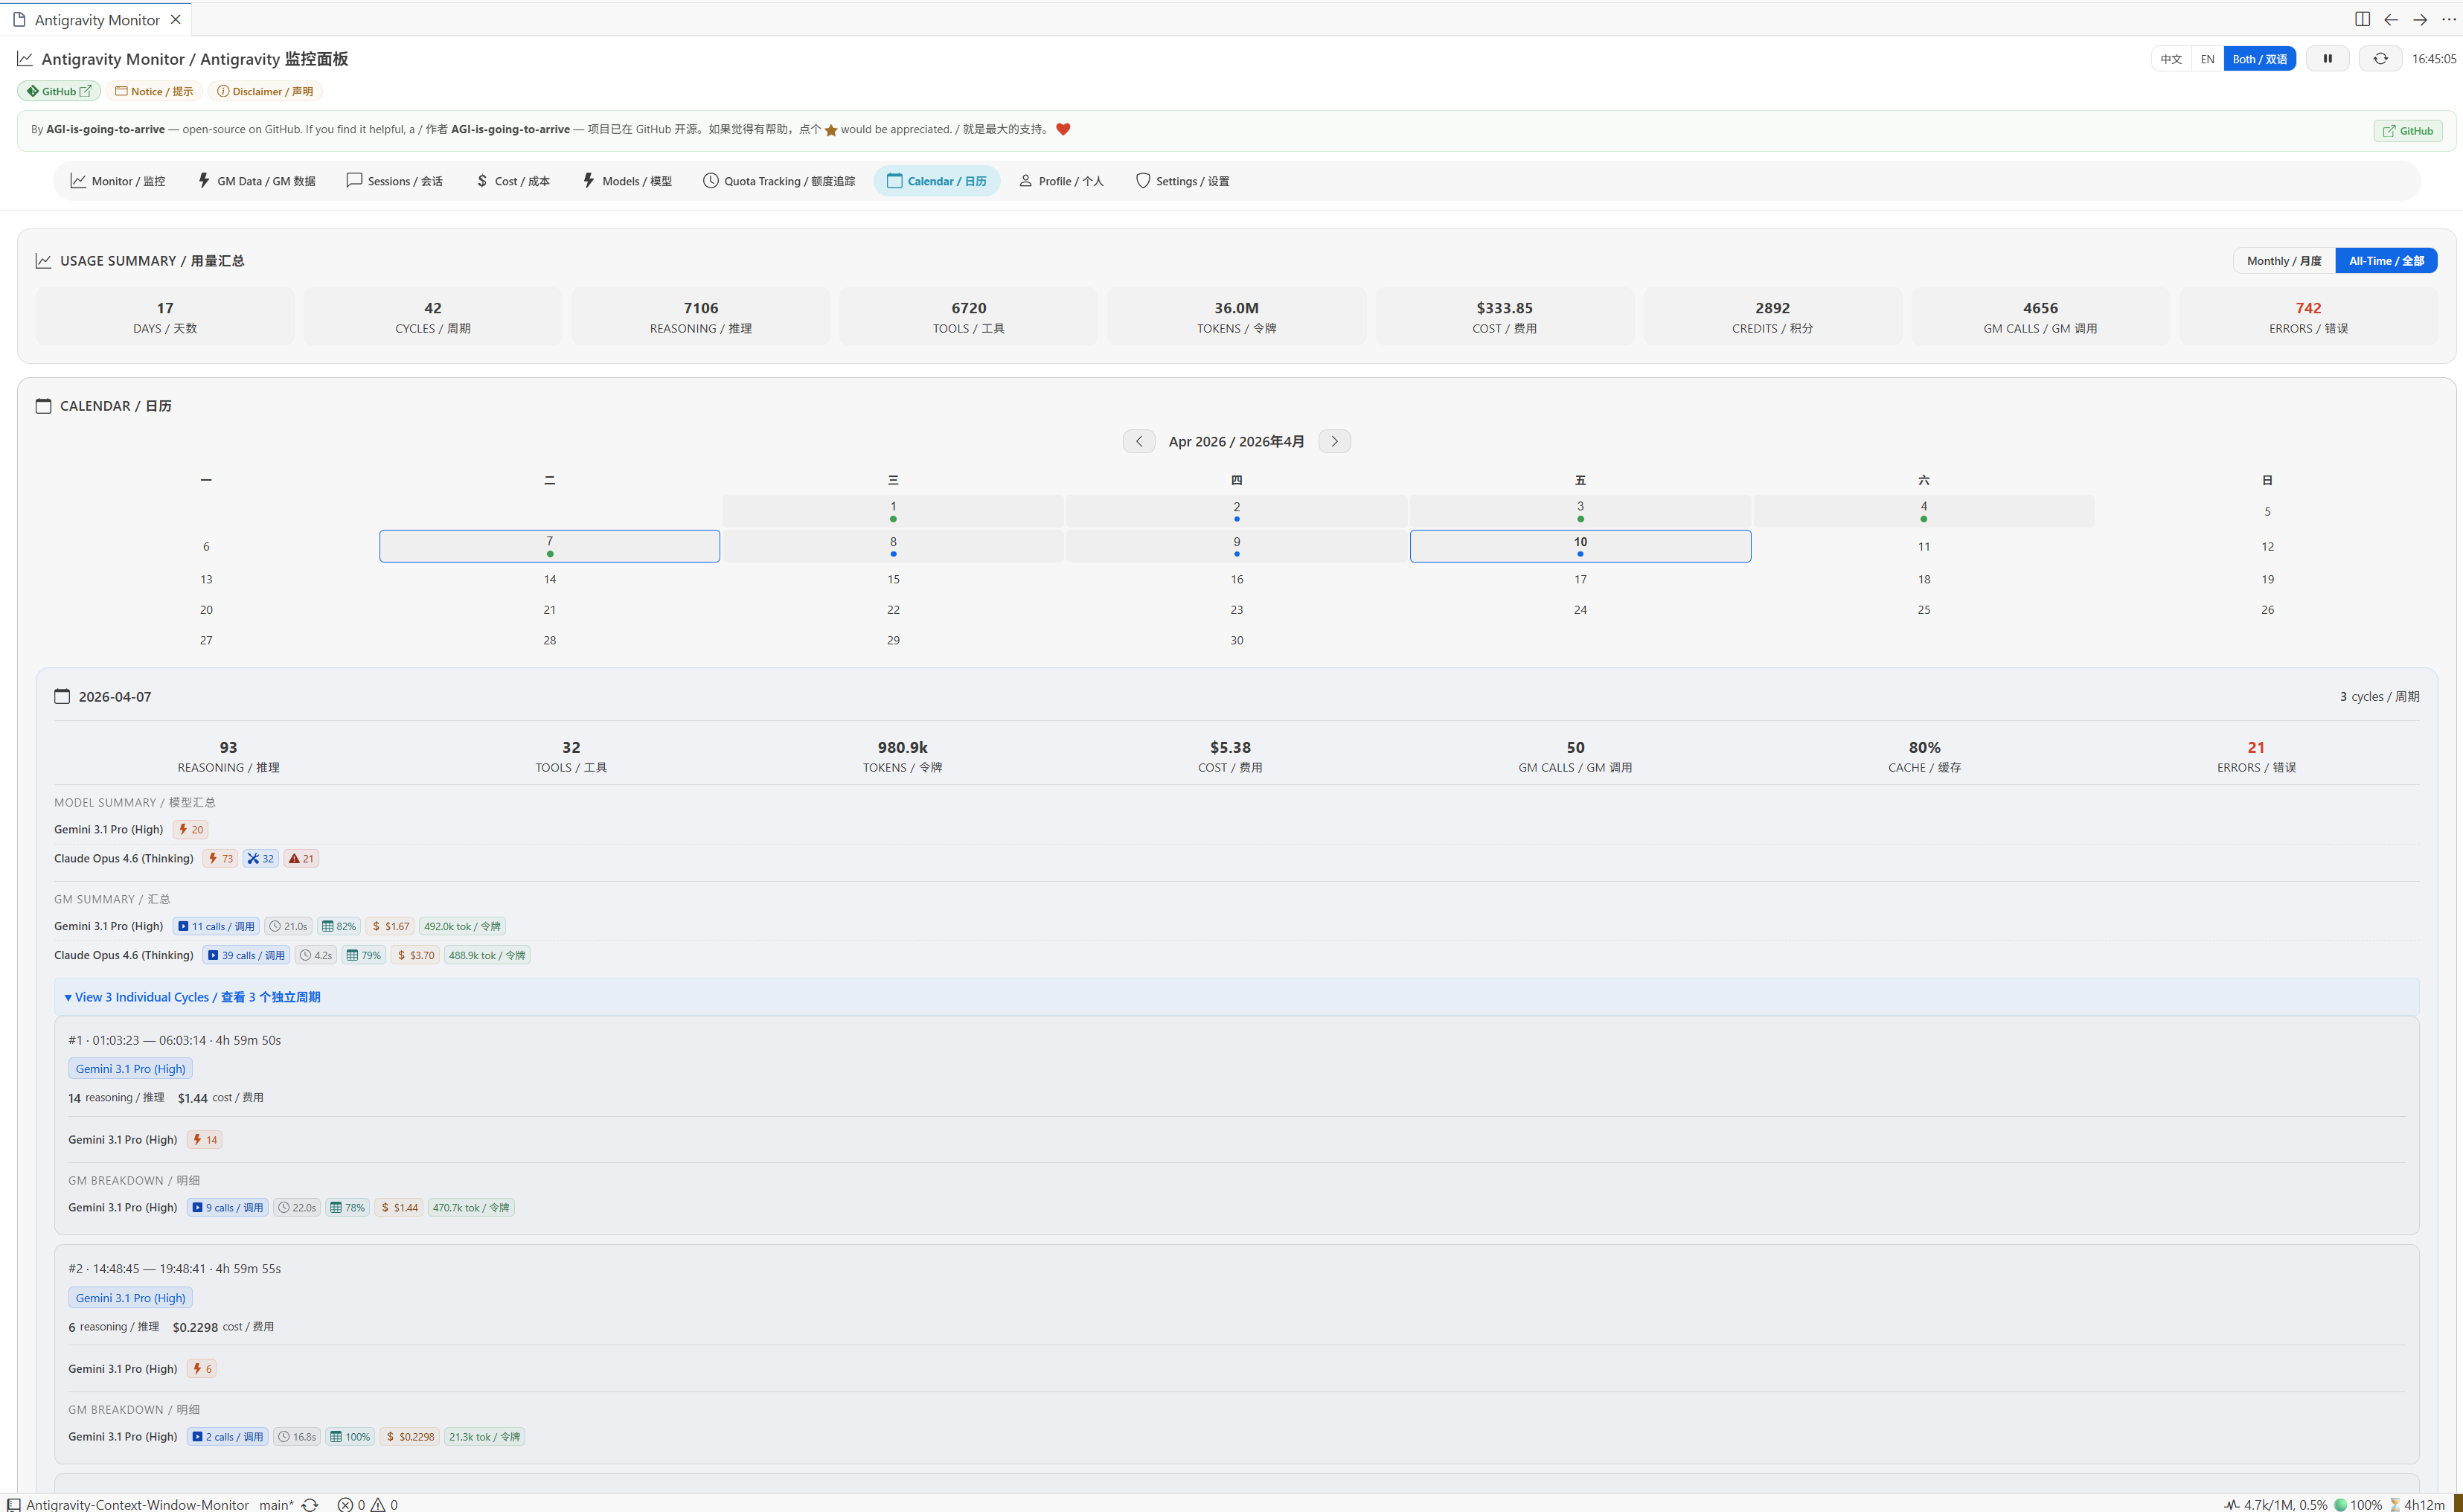This screenshot has width=2463, height=1512.
Task: Click the Gemini 3.1 Pro (High) tag in cycle #1
Action: 130,1069
